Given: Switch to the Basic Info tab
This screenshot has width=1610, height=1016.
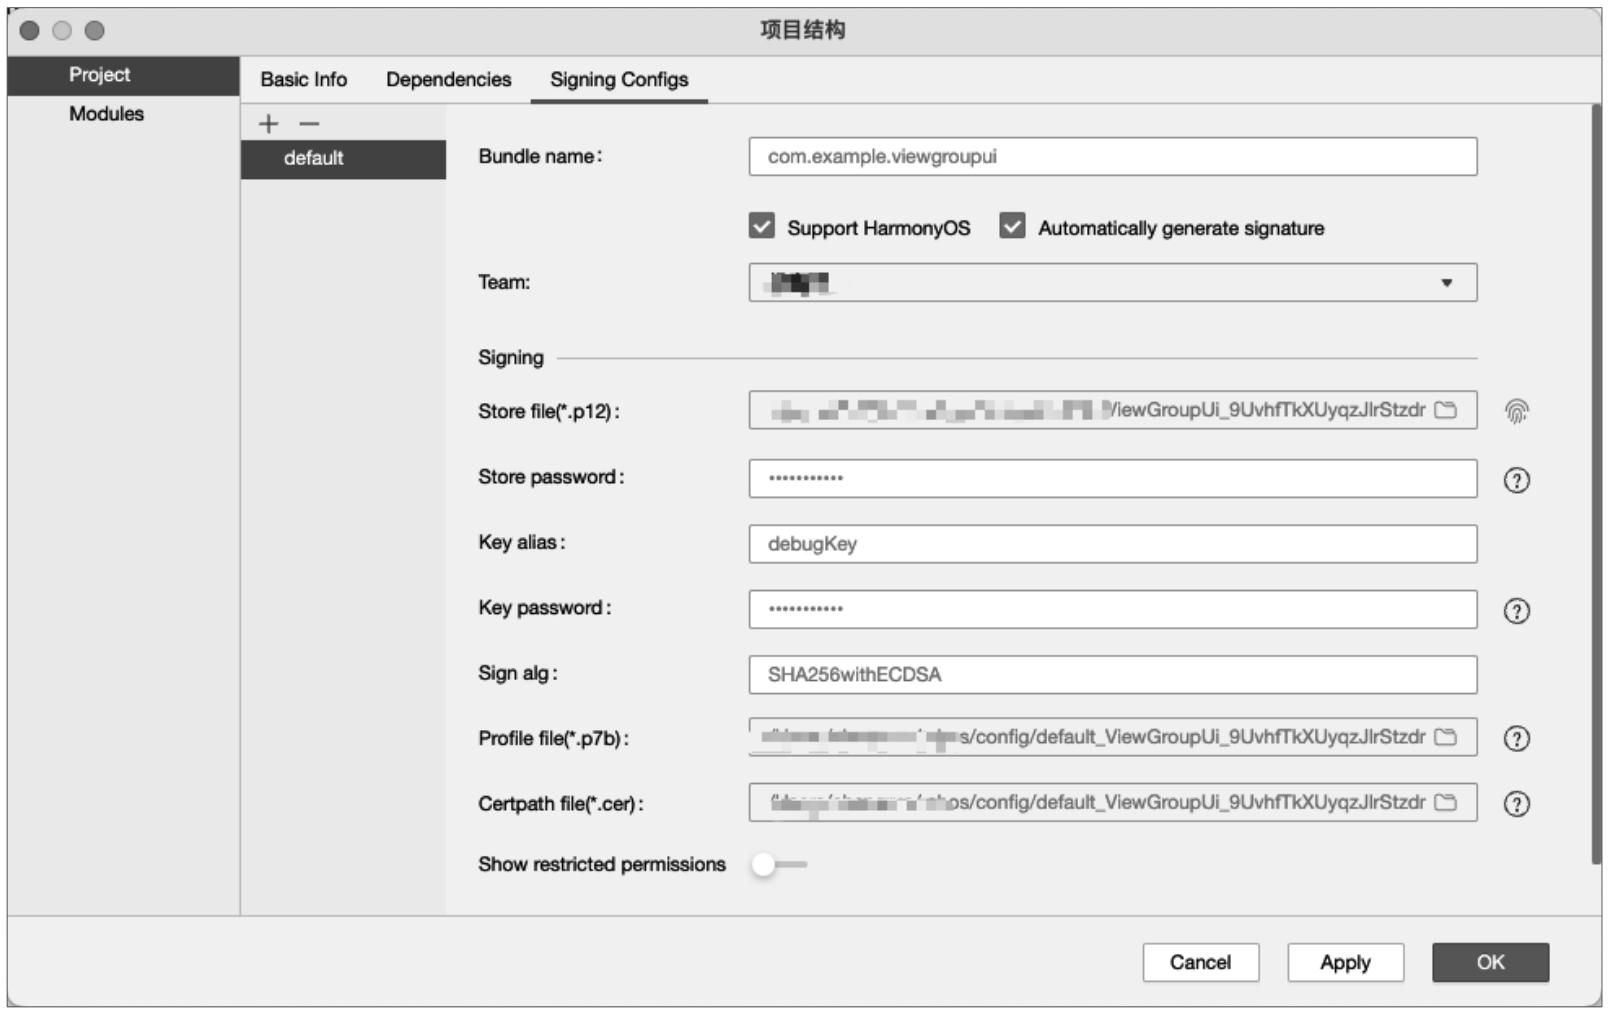Looking at the screenshot, I should click(303, 80).
